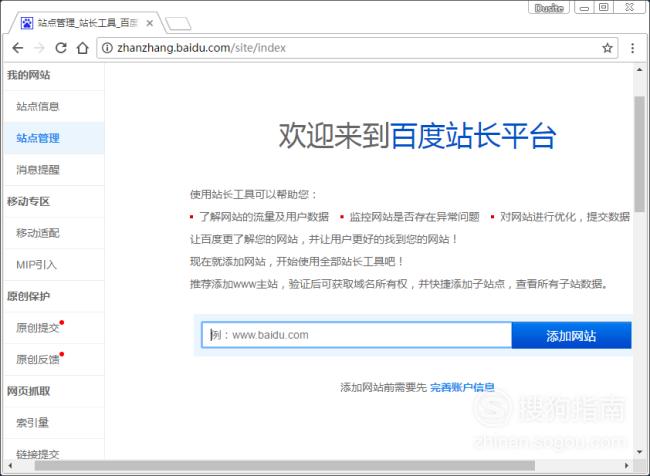Open the browser home page icon
The height and width of the screenshot is (476, 650).
[82, 48]
